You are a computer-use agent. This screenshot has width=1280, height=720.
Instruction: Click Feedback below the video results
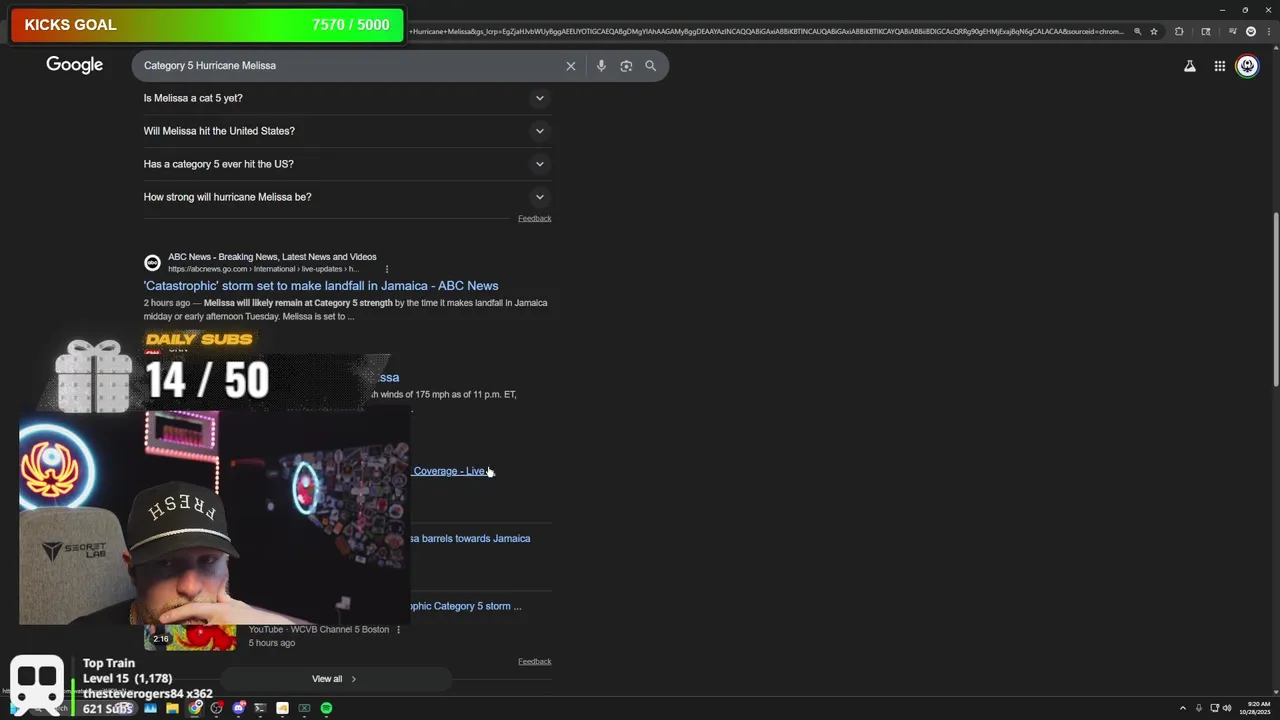point(534,661)
